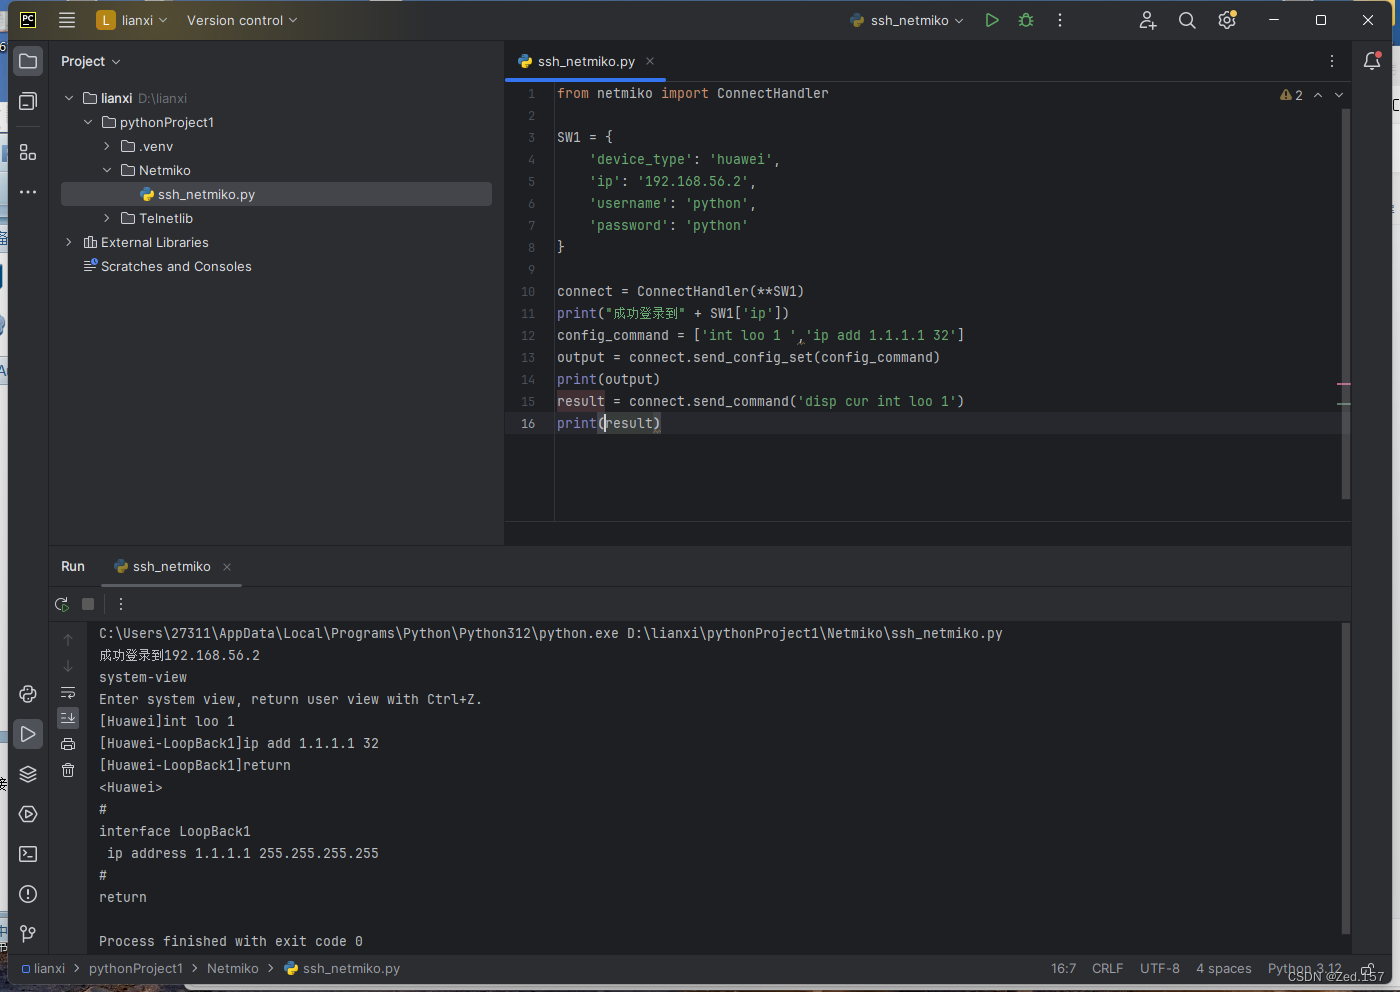Open the ssh_netmiko run configuration dropdown

point(906,19)
